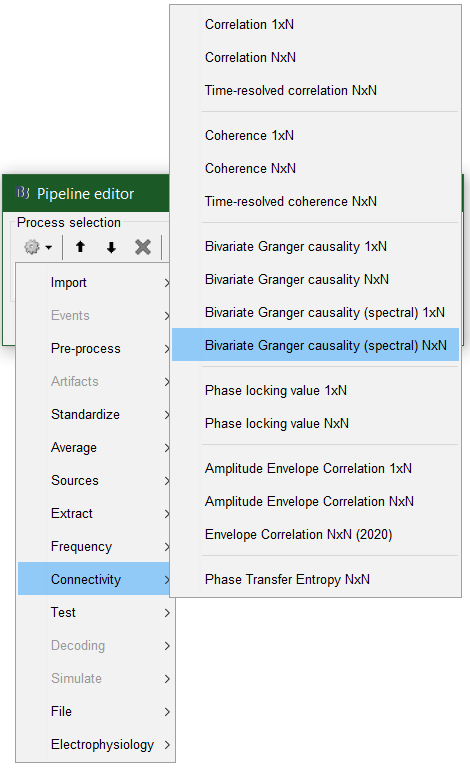The height and width of the screenshot is (771, 470).
Task: Open the Average submenu
Action: click(93, 447)
